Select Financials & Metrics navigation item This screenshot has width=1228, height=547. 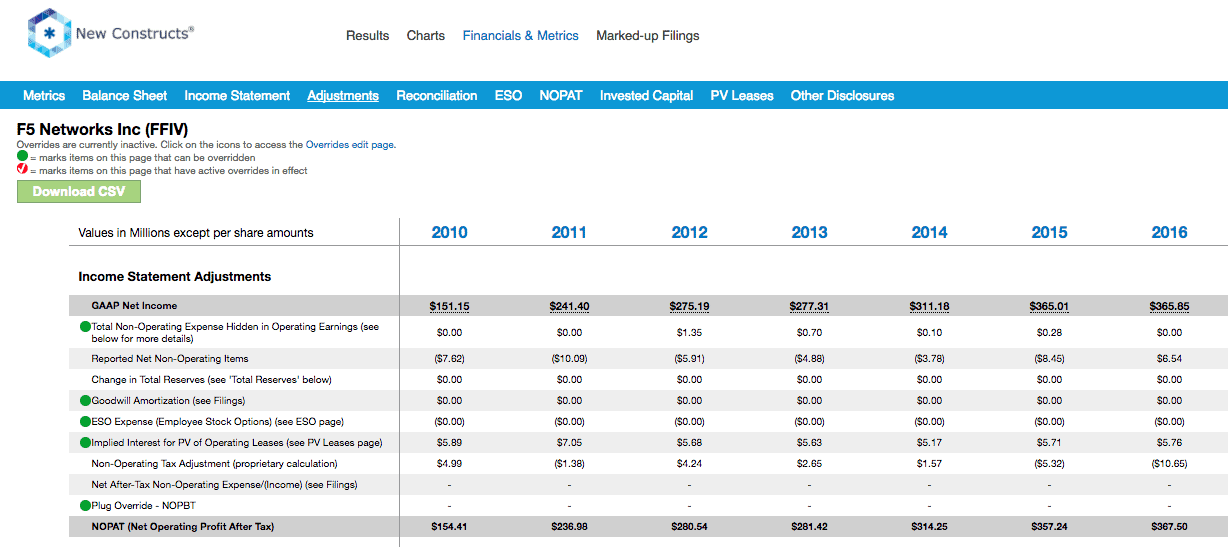coord(521,35)
